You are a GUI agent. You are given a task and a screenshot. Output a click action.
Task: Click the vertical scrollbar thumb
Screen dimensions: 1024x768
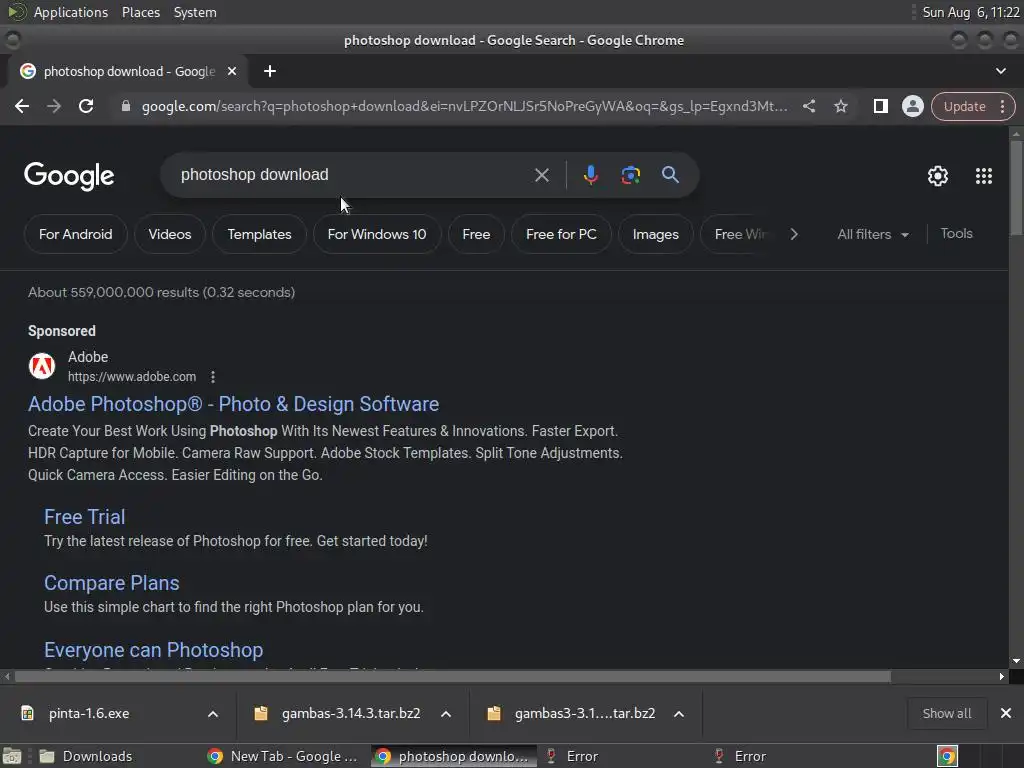(x=1016, y=187)
